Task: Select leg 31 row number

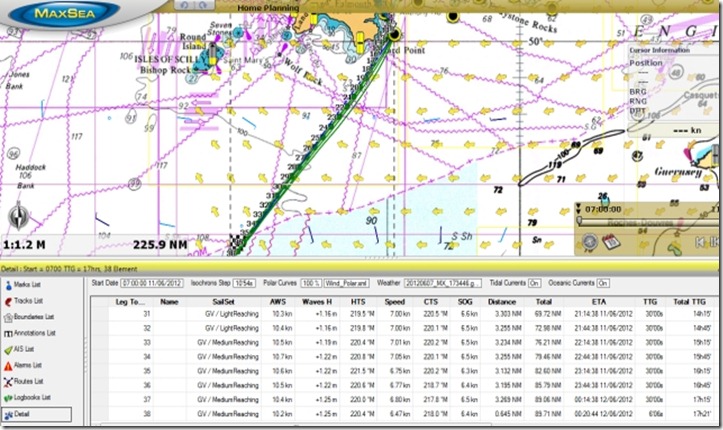Action: click(147, 314)
